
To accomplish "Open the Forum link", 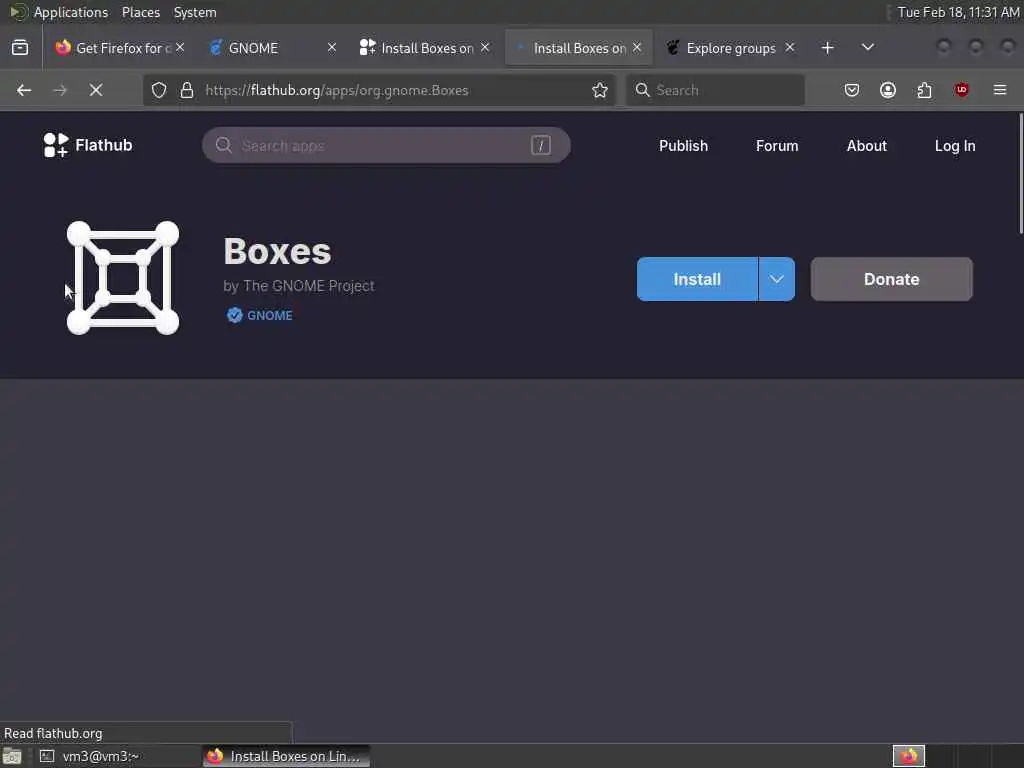I will [776, 146].
